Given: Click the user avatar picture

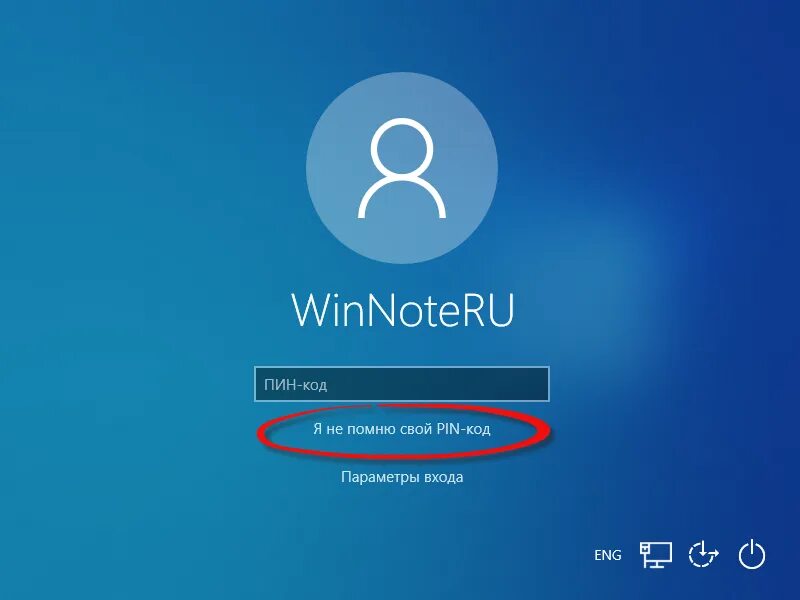Looking at the screenshot, I should coord(402,168).
